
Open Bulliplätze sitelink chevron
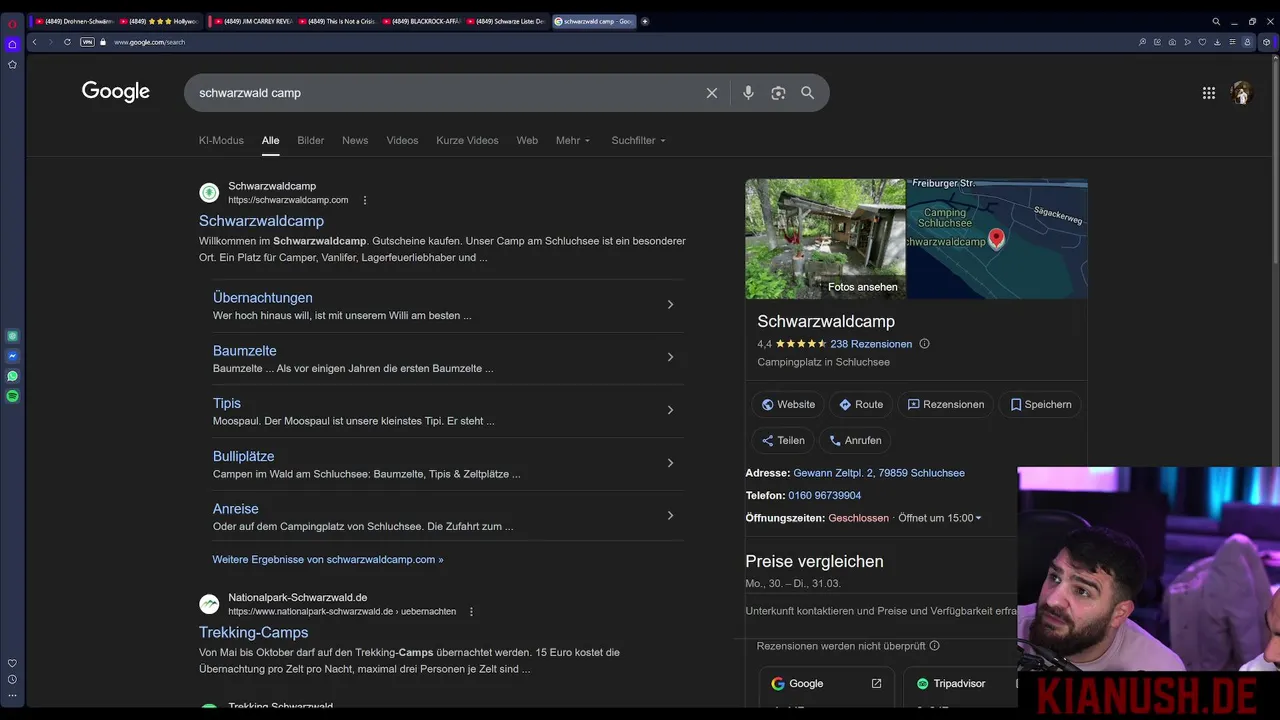(x=670, y=463)
